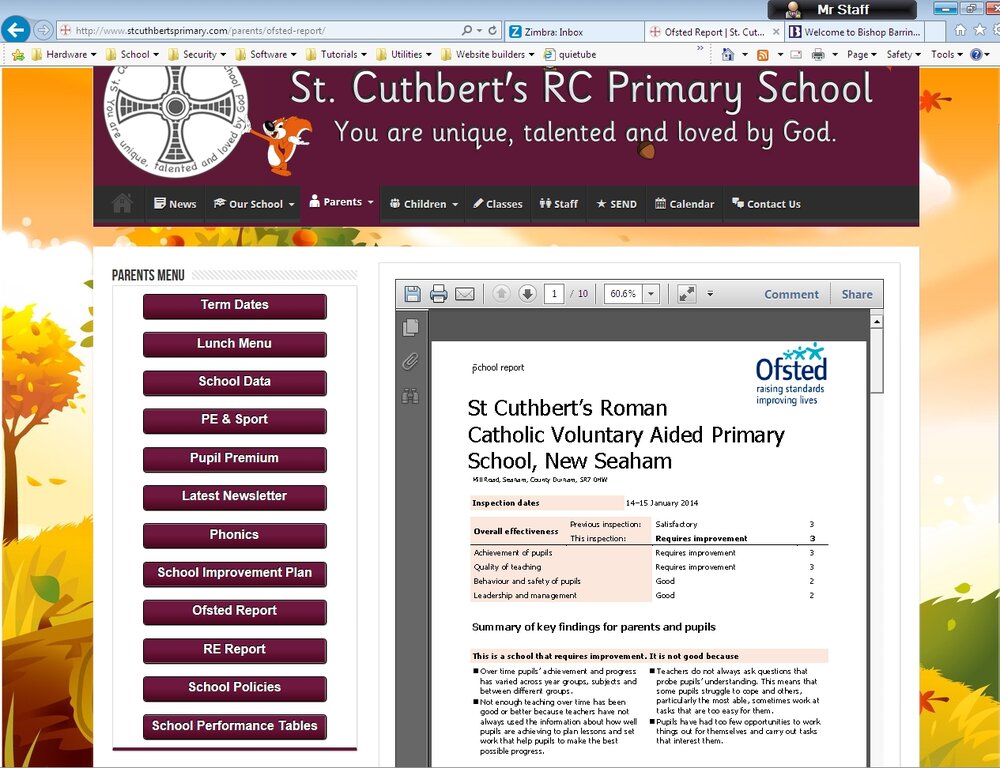Expand the Our School navigation menu
1000x768 pixels.
[254, 204]
